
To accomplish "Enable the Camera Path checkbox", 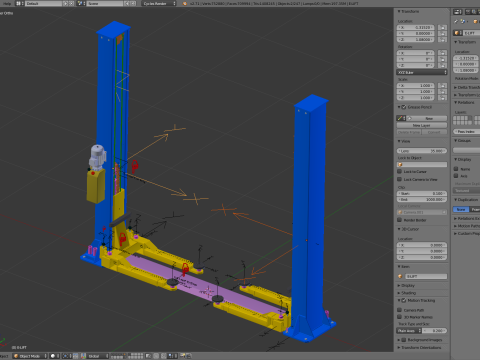I will (400, 310).
